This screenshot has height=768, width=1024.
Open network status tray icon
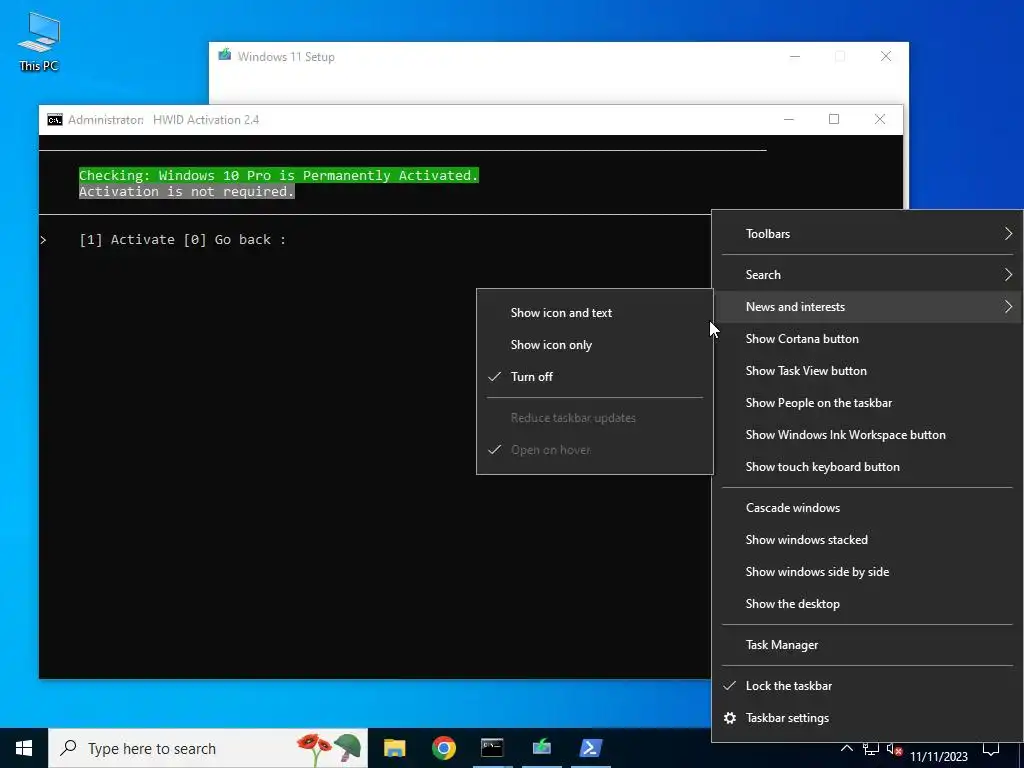[871, 748]
